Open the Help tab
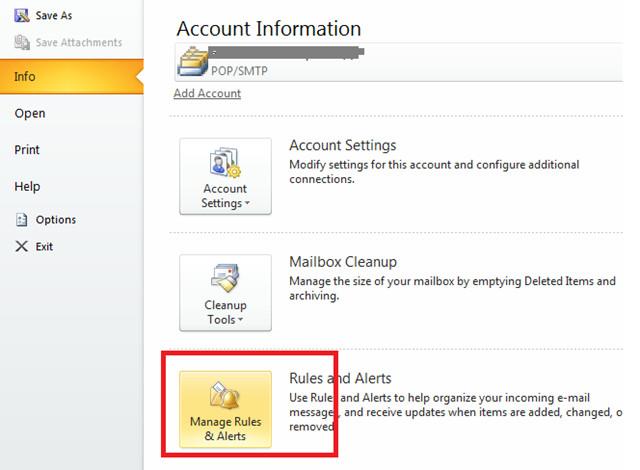Image resolution: width=640 pixels, height=470 pixels. pos(27,187)
